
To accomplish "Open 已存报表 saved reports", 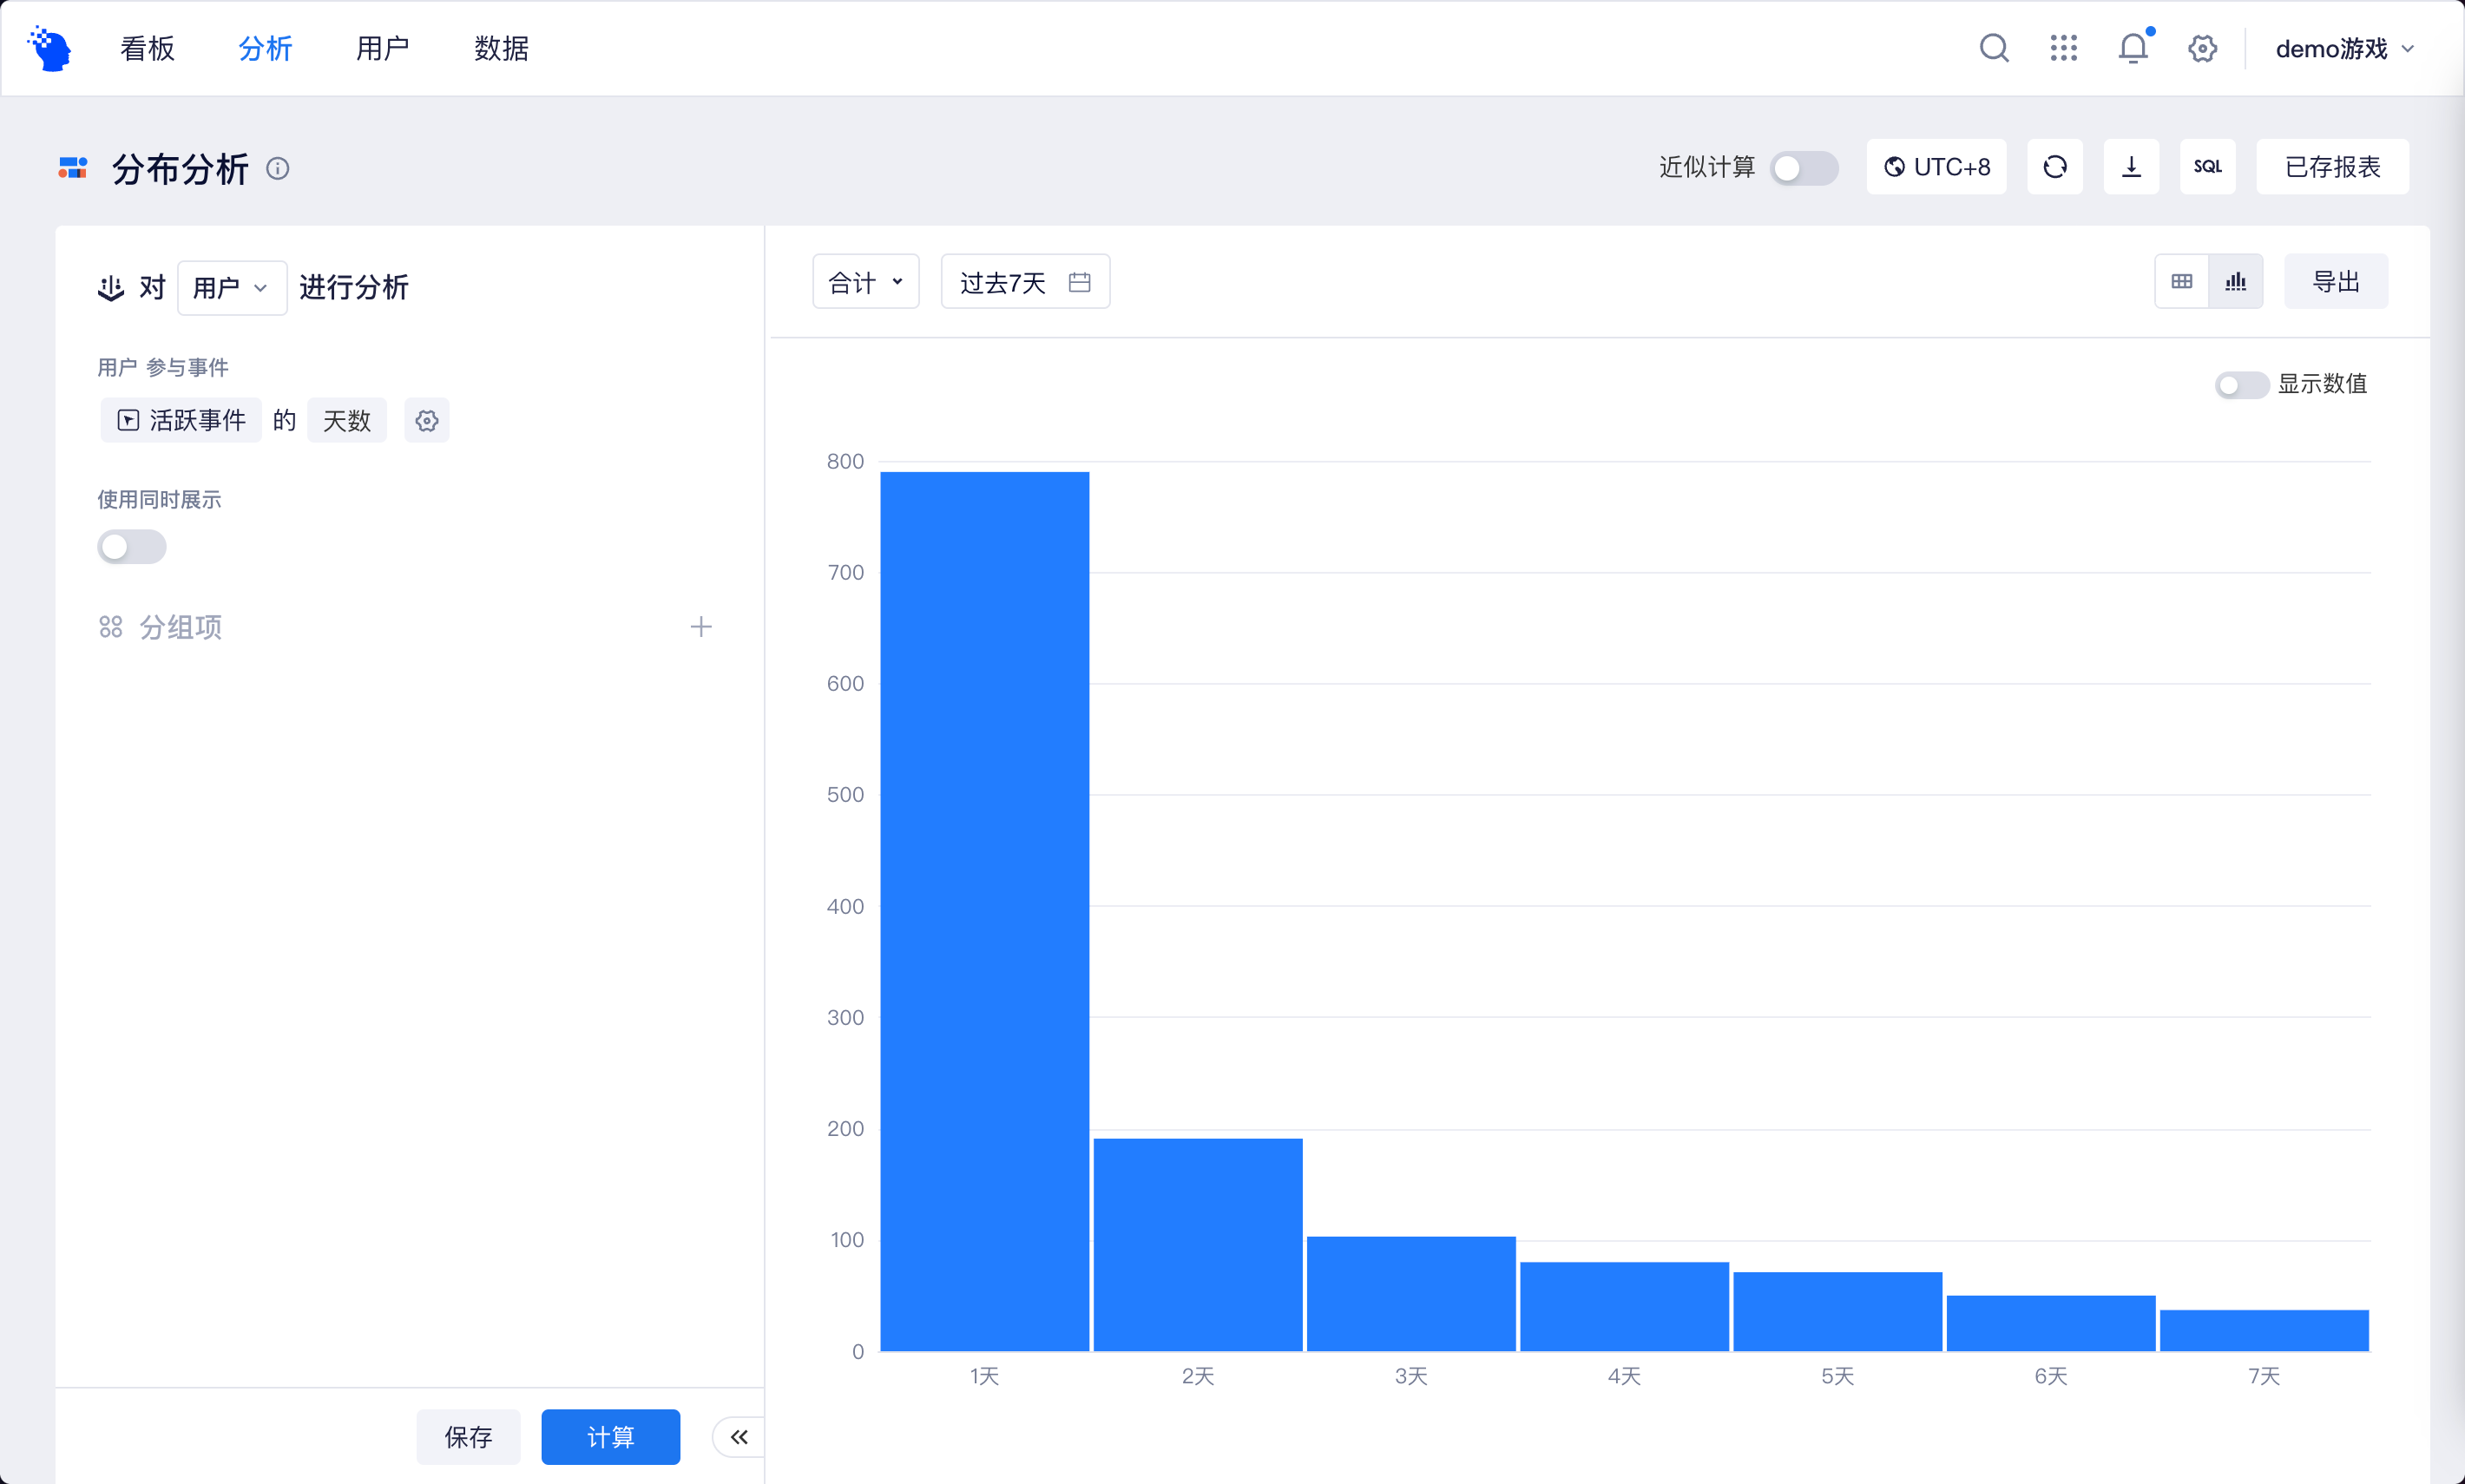I will click(2333, 166).
